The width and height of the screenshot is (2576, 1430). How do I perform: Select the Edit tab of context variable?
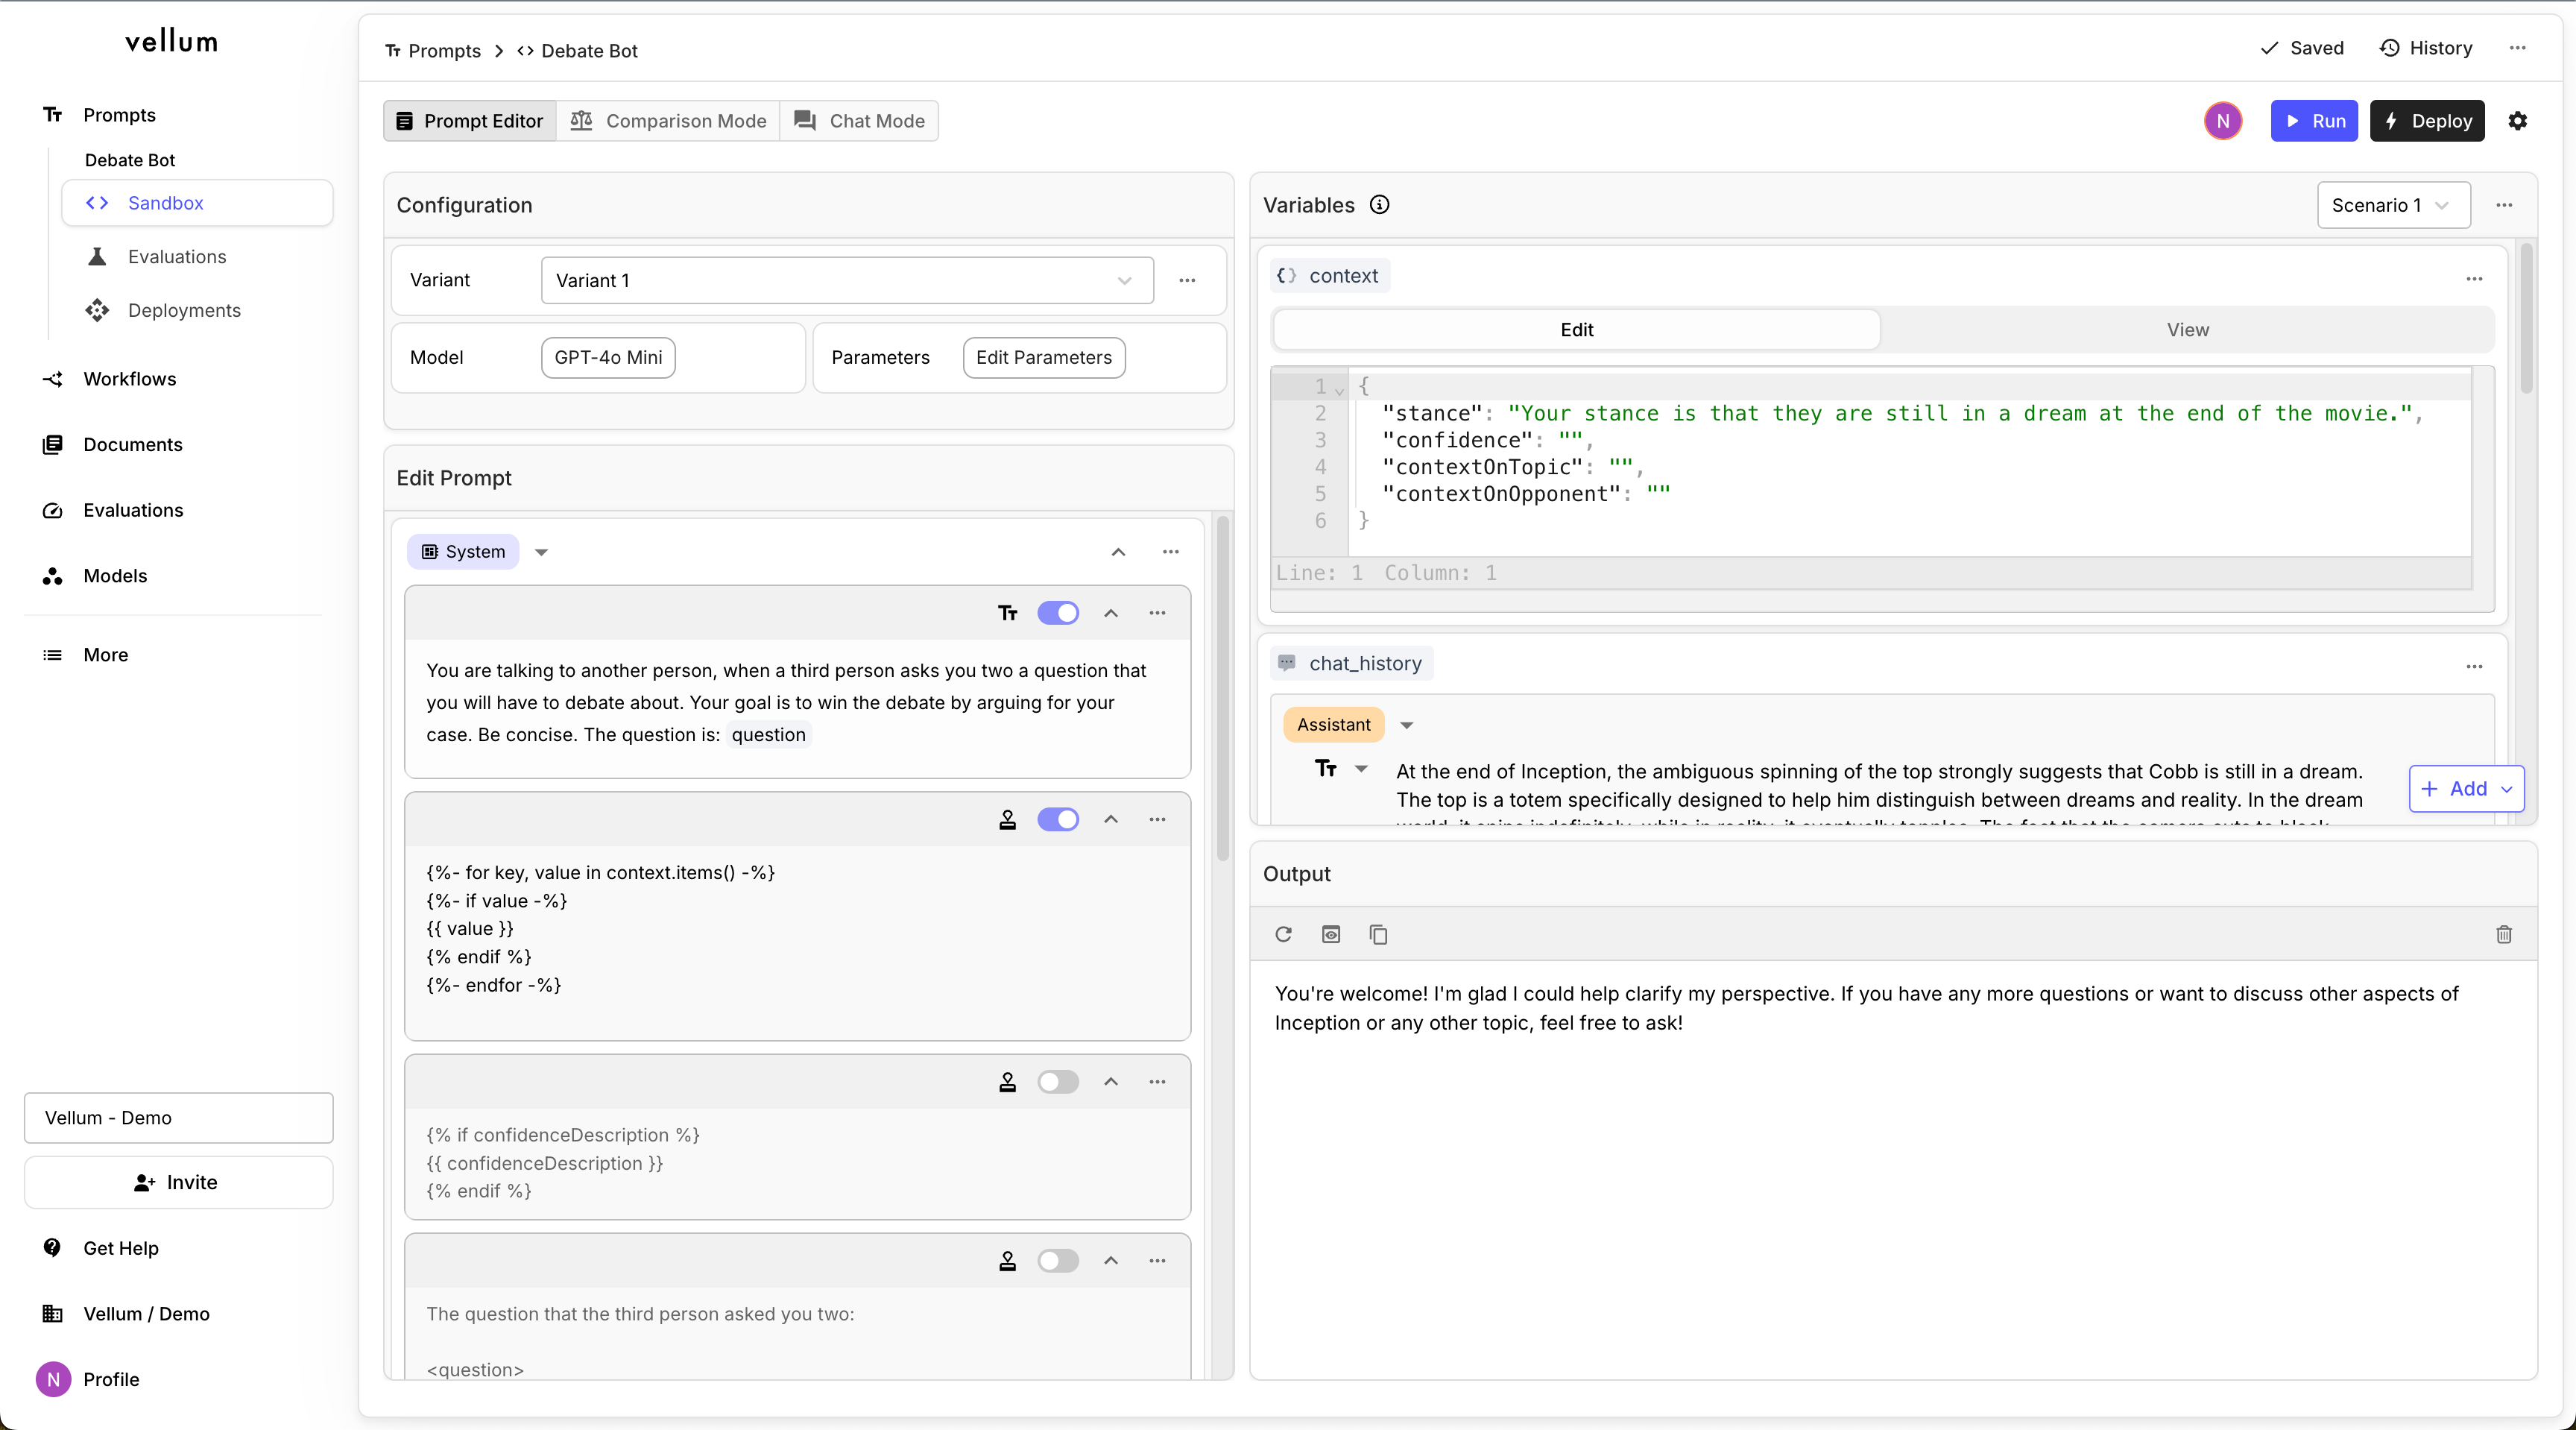[x=1576, y=330]
